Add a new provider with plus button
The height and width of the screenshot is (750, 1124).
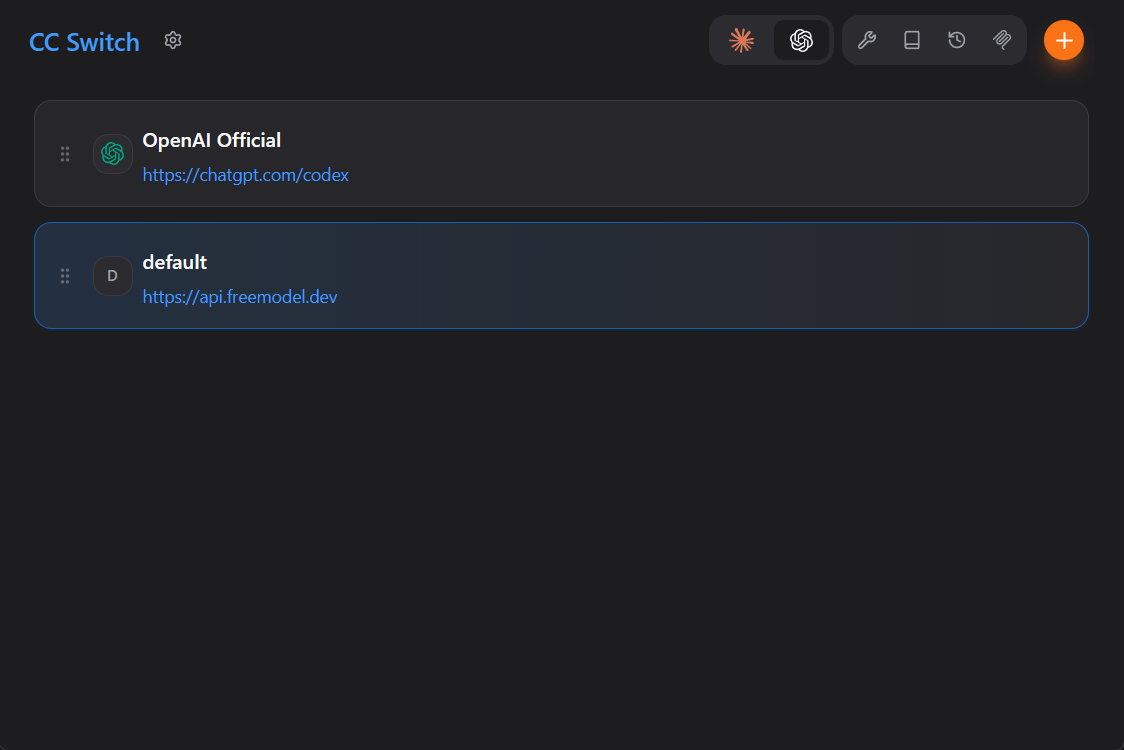1063,40
